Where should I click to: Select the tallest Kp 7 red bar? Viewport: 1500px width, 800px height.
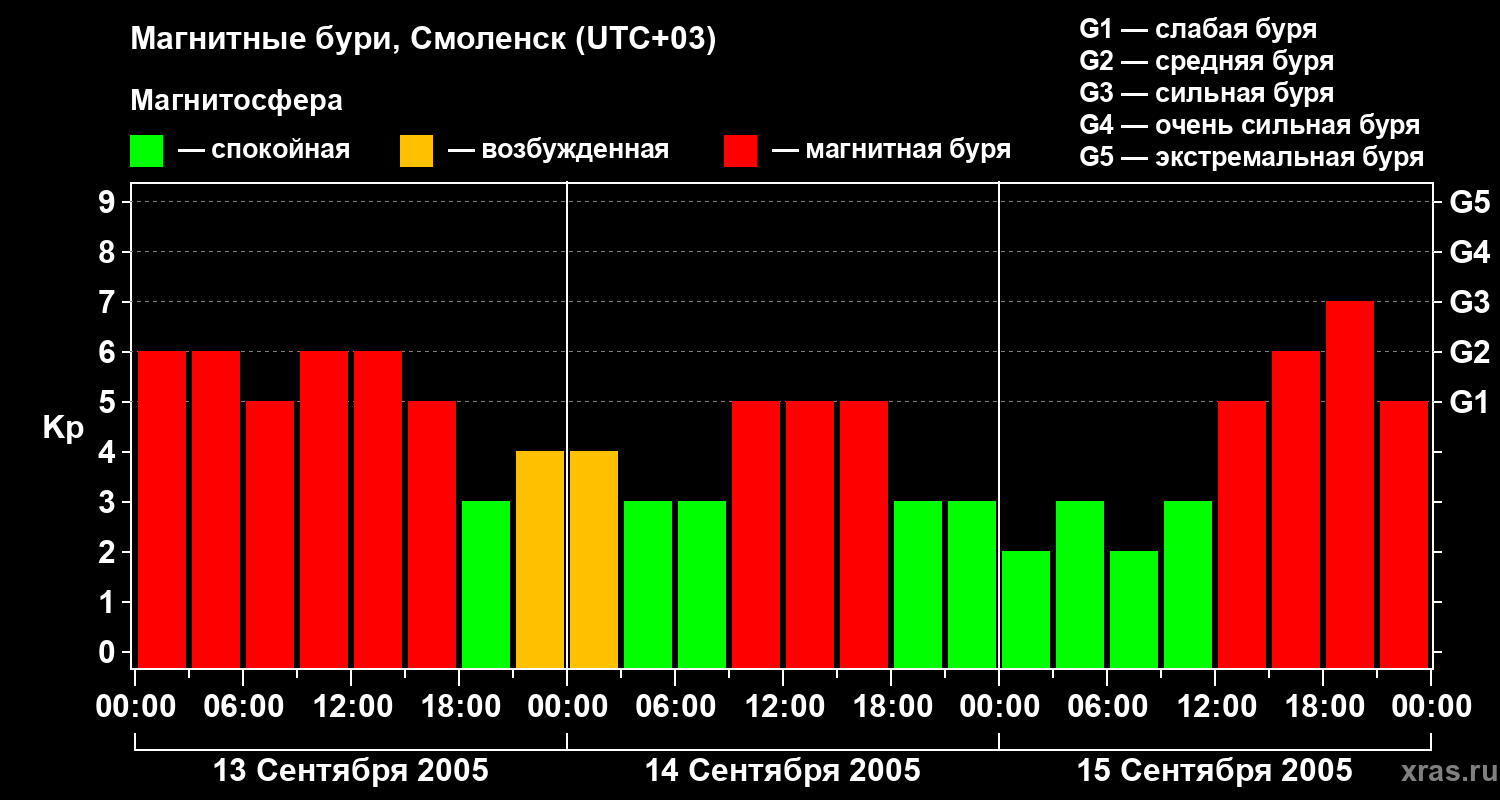pyautogui.click(x=1350, y=484)
